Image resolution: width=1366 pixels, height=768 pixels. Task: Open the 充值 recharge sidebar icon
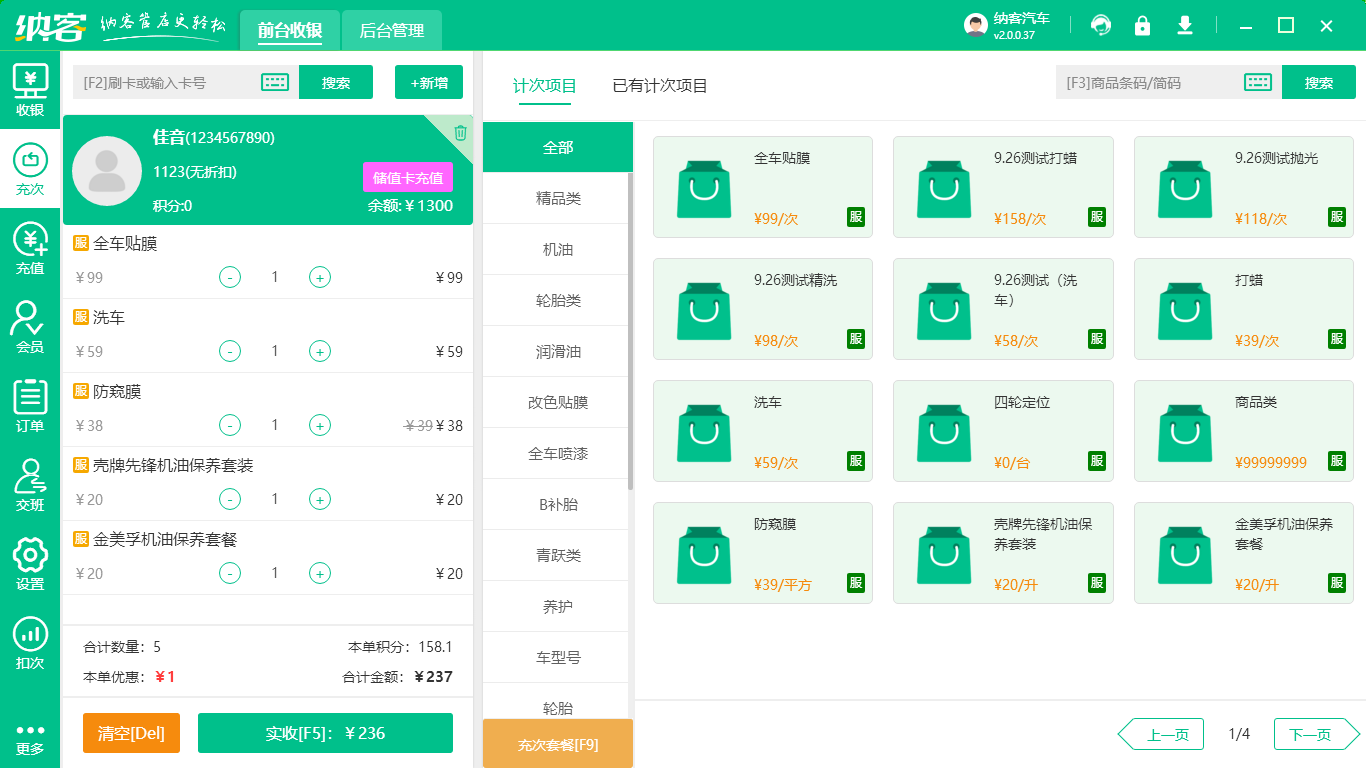point(30,250)
